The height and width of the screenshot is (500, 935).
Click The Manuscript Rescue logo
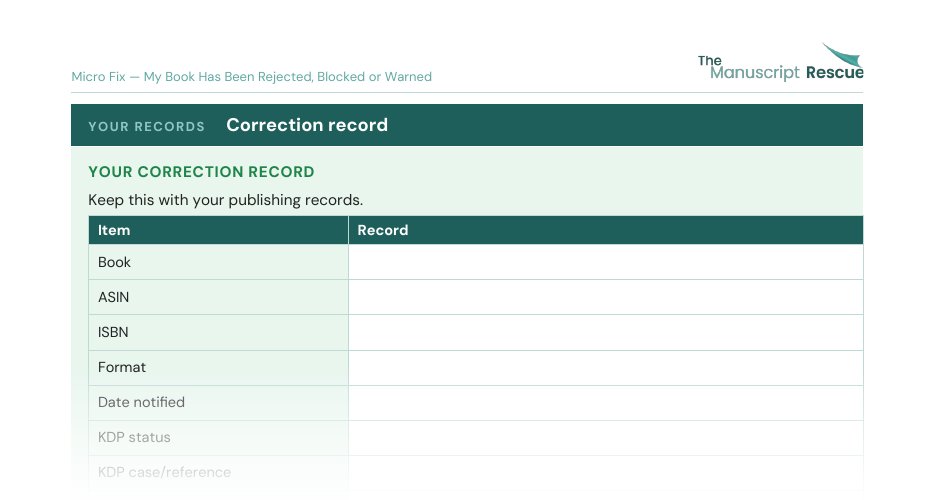click(781, 62)
